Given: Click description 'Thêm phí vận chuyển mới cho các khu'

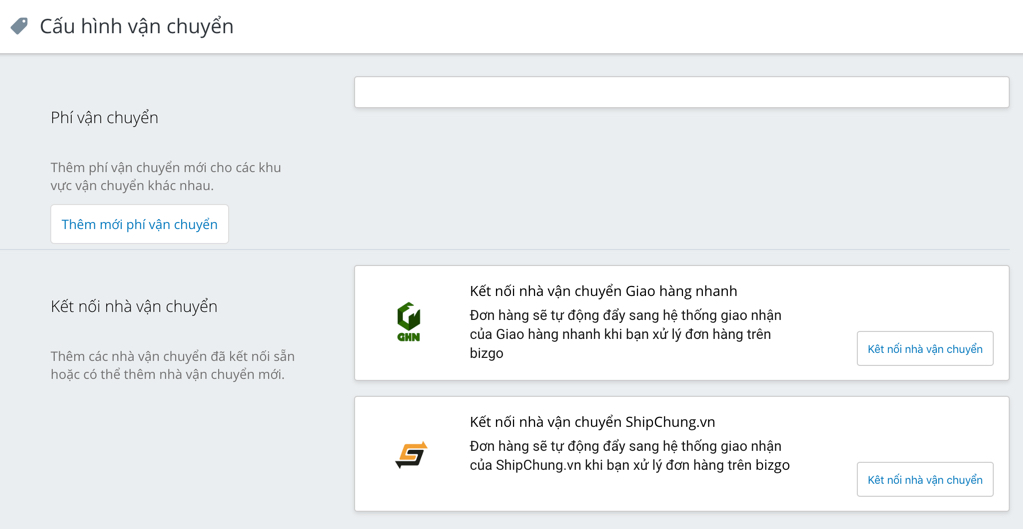Looking at the screenshot, I should pos(166,168).
